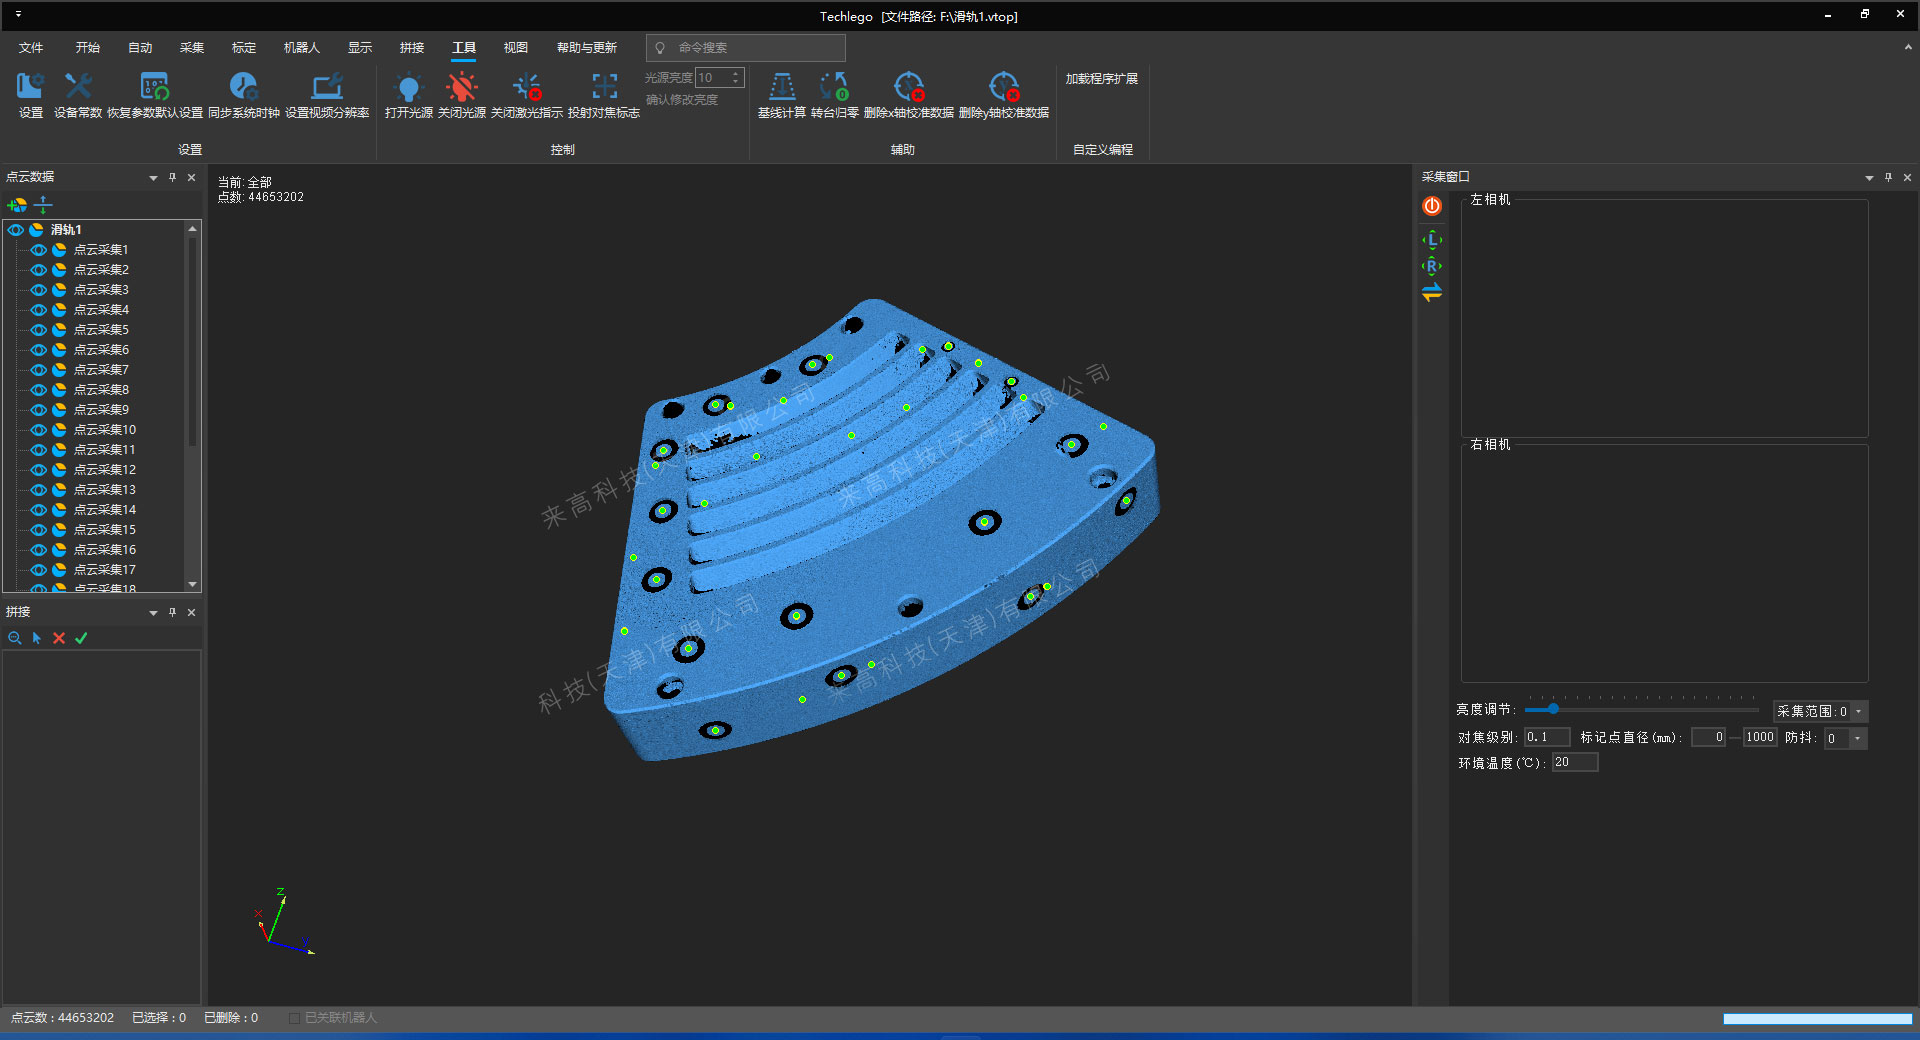This screenshot has width=1920, height=1040.
Task: Click the 加载程序扩展 button
Action: pos(1101,79)
